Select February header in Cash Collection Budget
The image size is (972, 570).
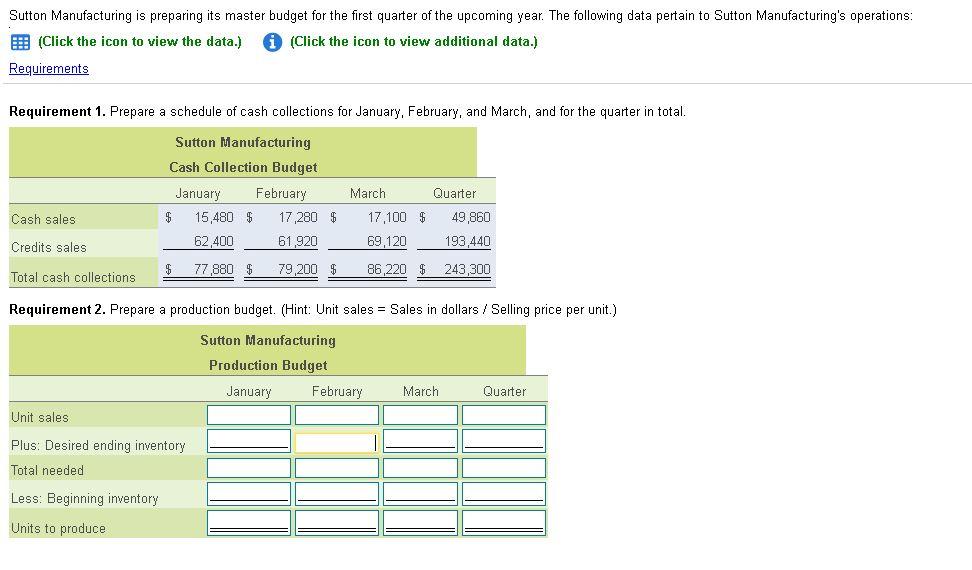tap(281, 193)
